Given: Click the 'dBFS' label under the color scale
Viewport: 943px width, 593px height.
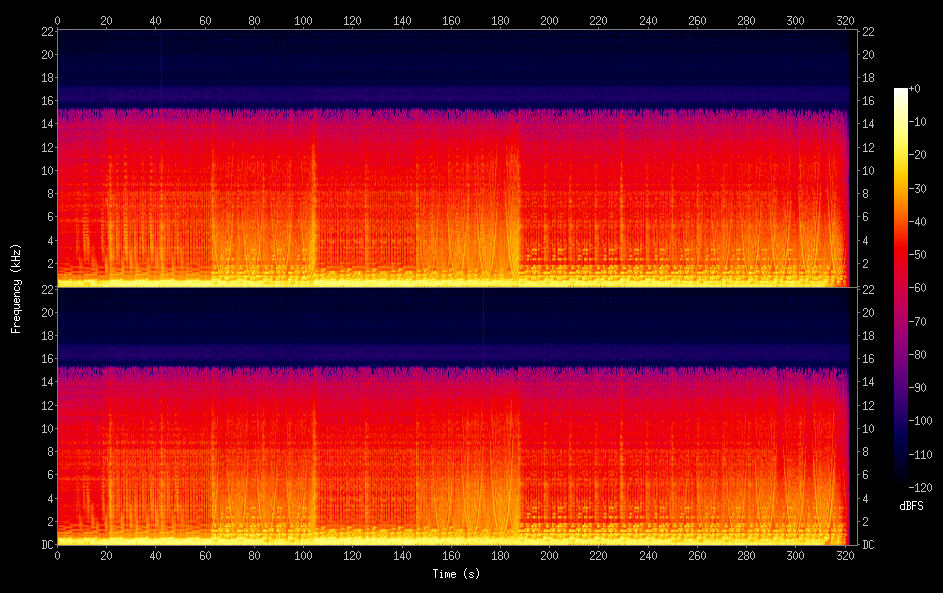Looking at the screenshot, I should click(911, 507).
